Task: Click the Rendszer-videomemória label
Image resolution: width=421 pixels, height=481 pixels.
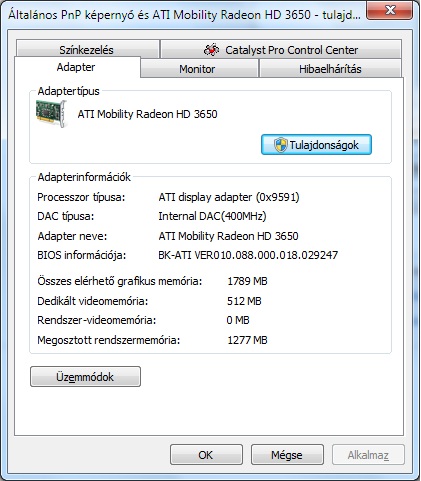Action: click(x=97, y=320)
